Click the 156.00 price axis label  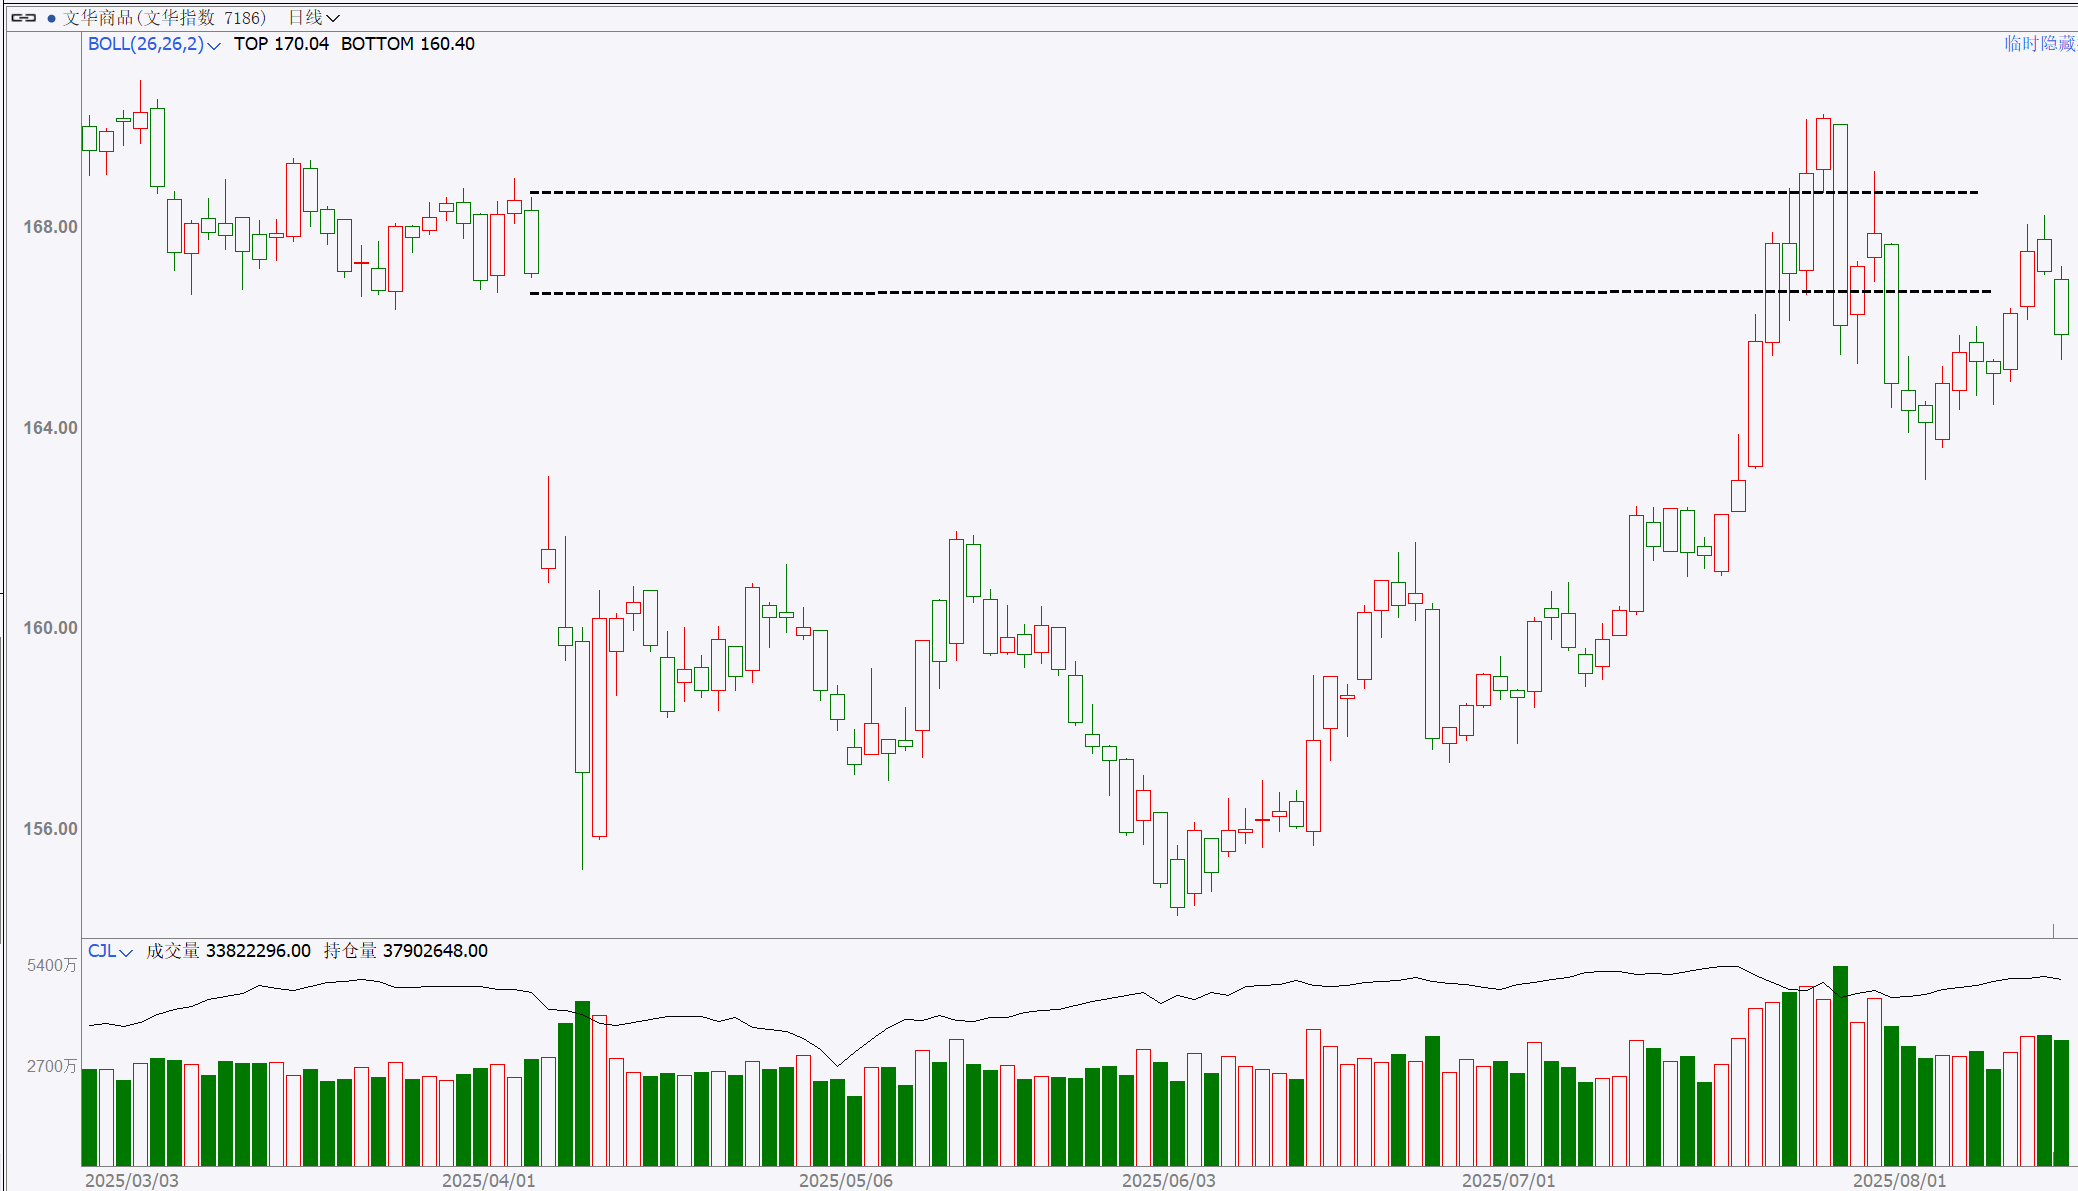[x=50, y=829]
